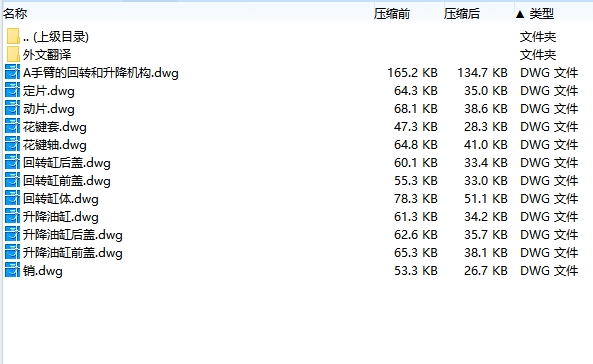This screenshot has width=593, height=364.
Task: Click the 62.6 KB size value
Action: [x=416, y=235]
